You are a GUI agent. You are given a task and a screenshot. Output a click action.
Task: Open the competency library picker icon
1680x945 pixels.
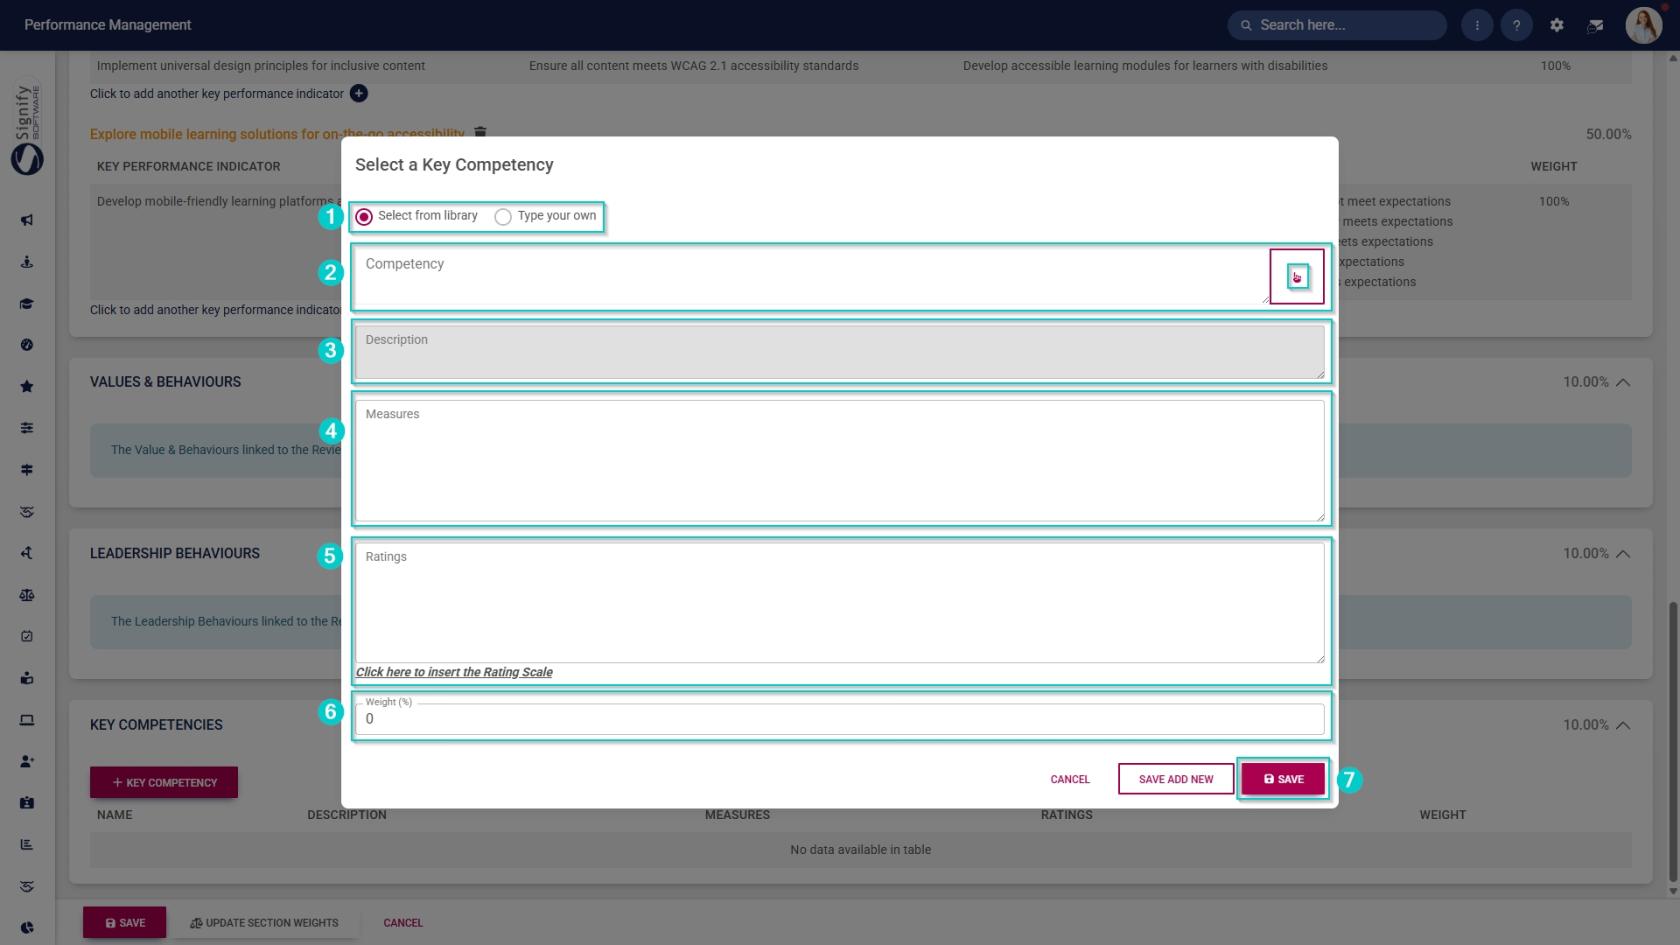1297,277
